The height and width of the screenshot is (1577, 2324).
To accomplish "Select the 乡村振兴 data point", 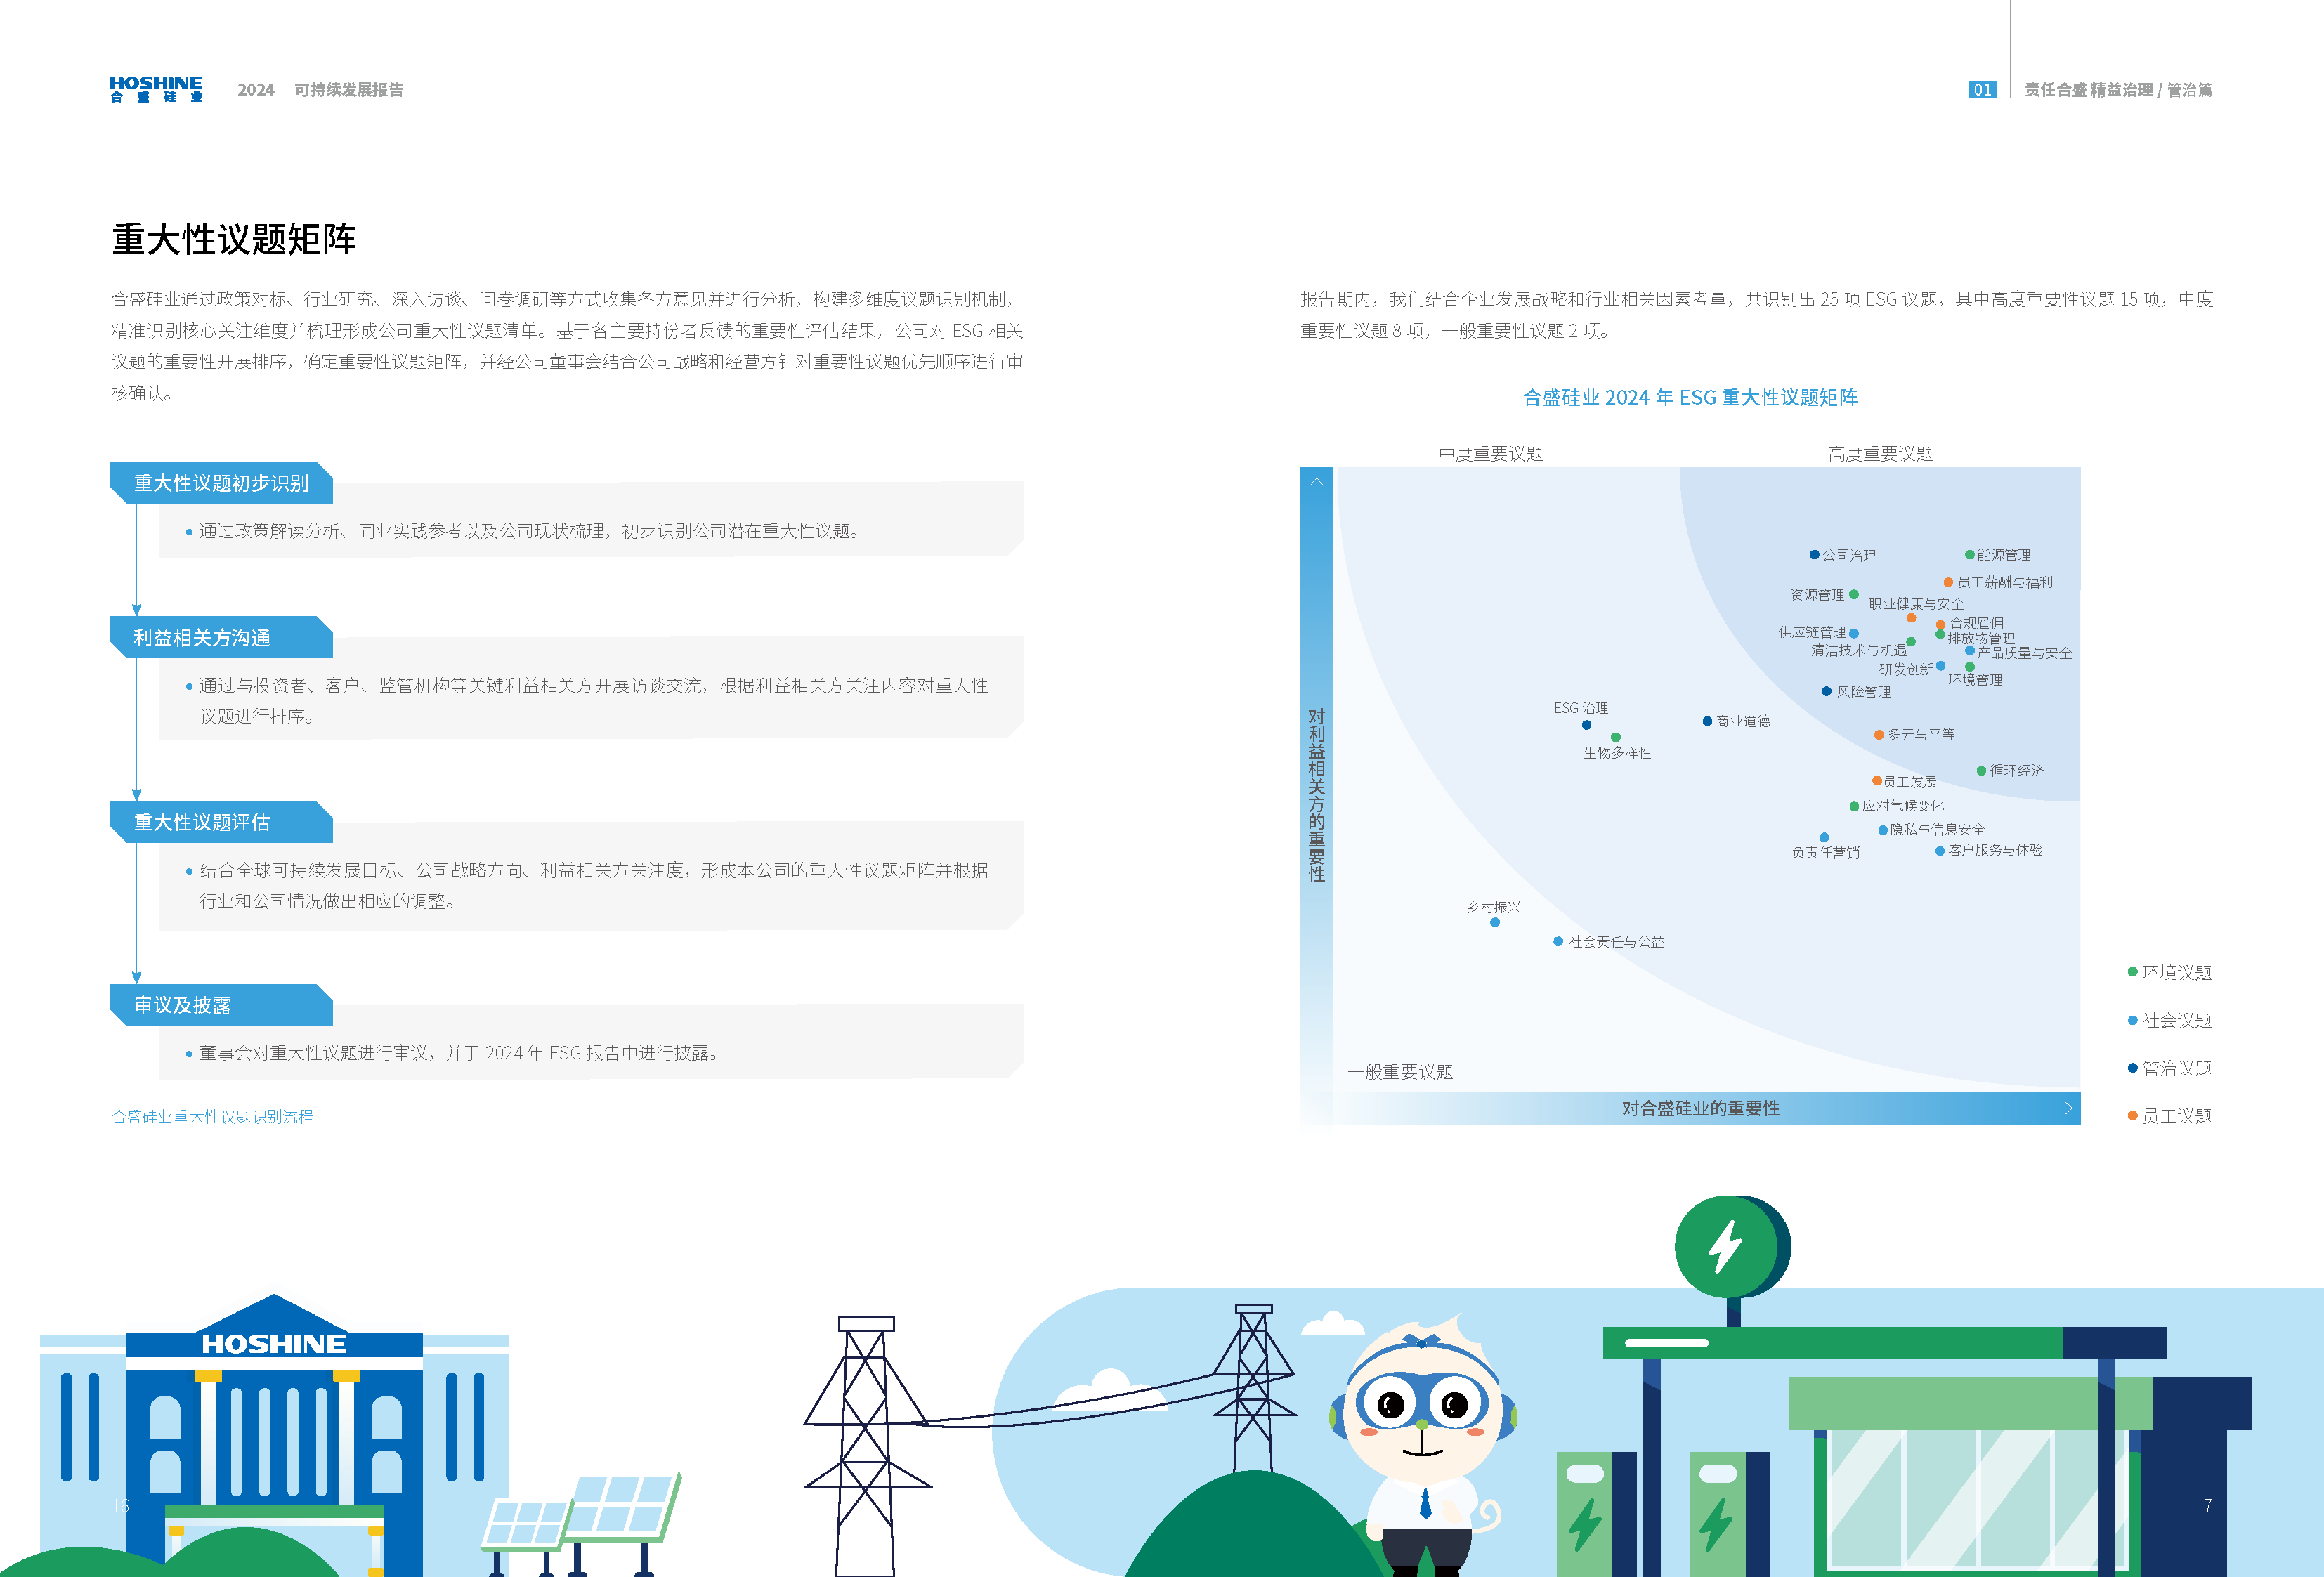I will point(1495,922).
